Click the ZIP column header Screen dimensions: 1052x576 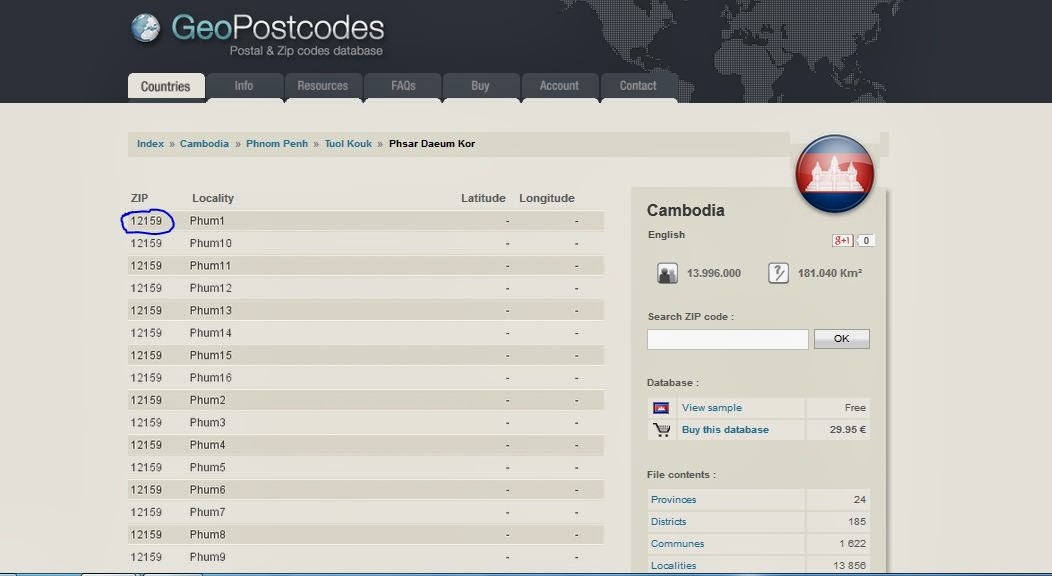tap(140, 198)
